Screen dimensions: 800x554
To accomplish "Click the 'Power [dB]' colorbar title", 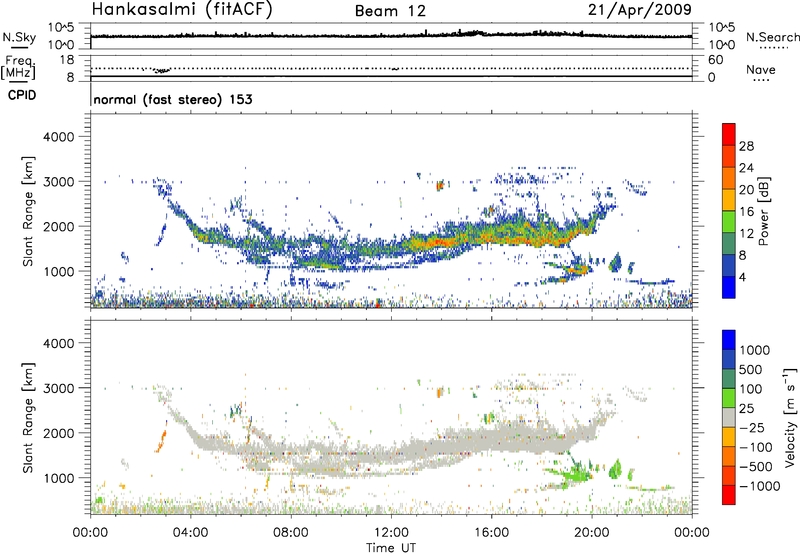I will click(764, 211).
